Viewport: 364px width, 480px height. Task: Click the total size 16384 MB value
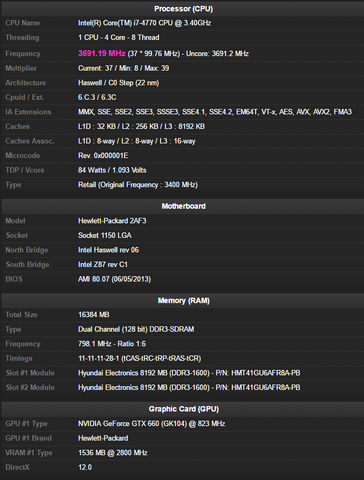pos(94,315)
